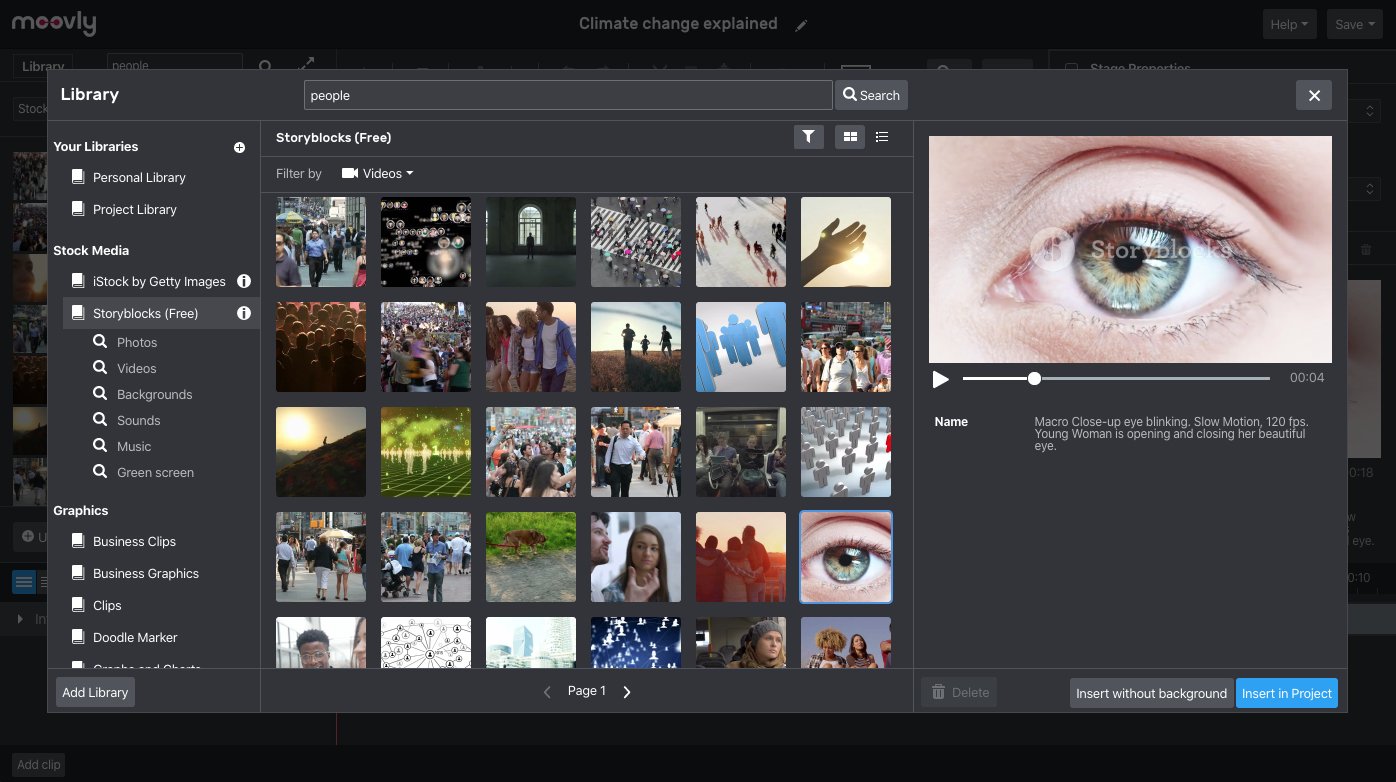Add a new library with plus icon

tap(239, 147)
